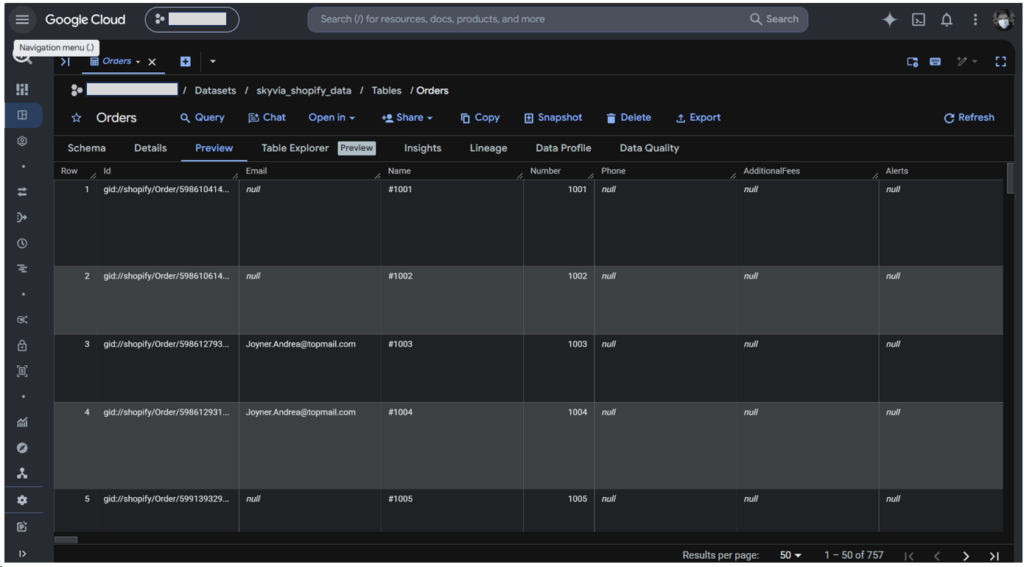Click the Datasets breadcrumb link

215,91
